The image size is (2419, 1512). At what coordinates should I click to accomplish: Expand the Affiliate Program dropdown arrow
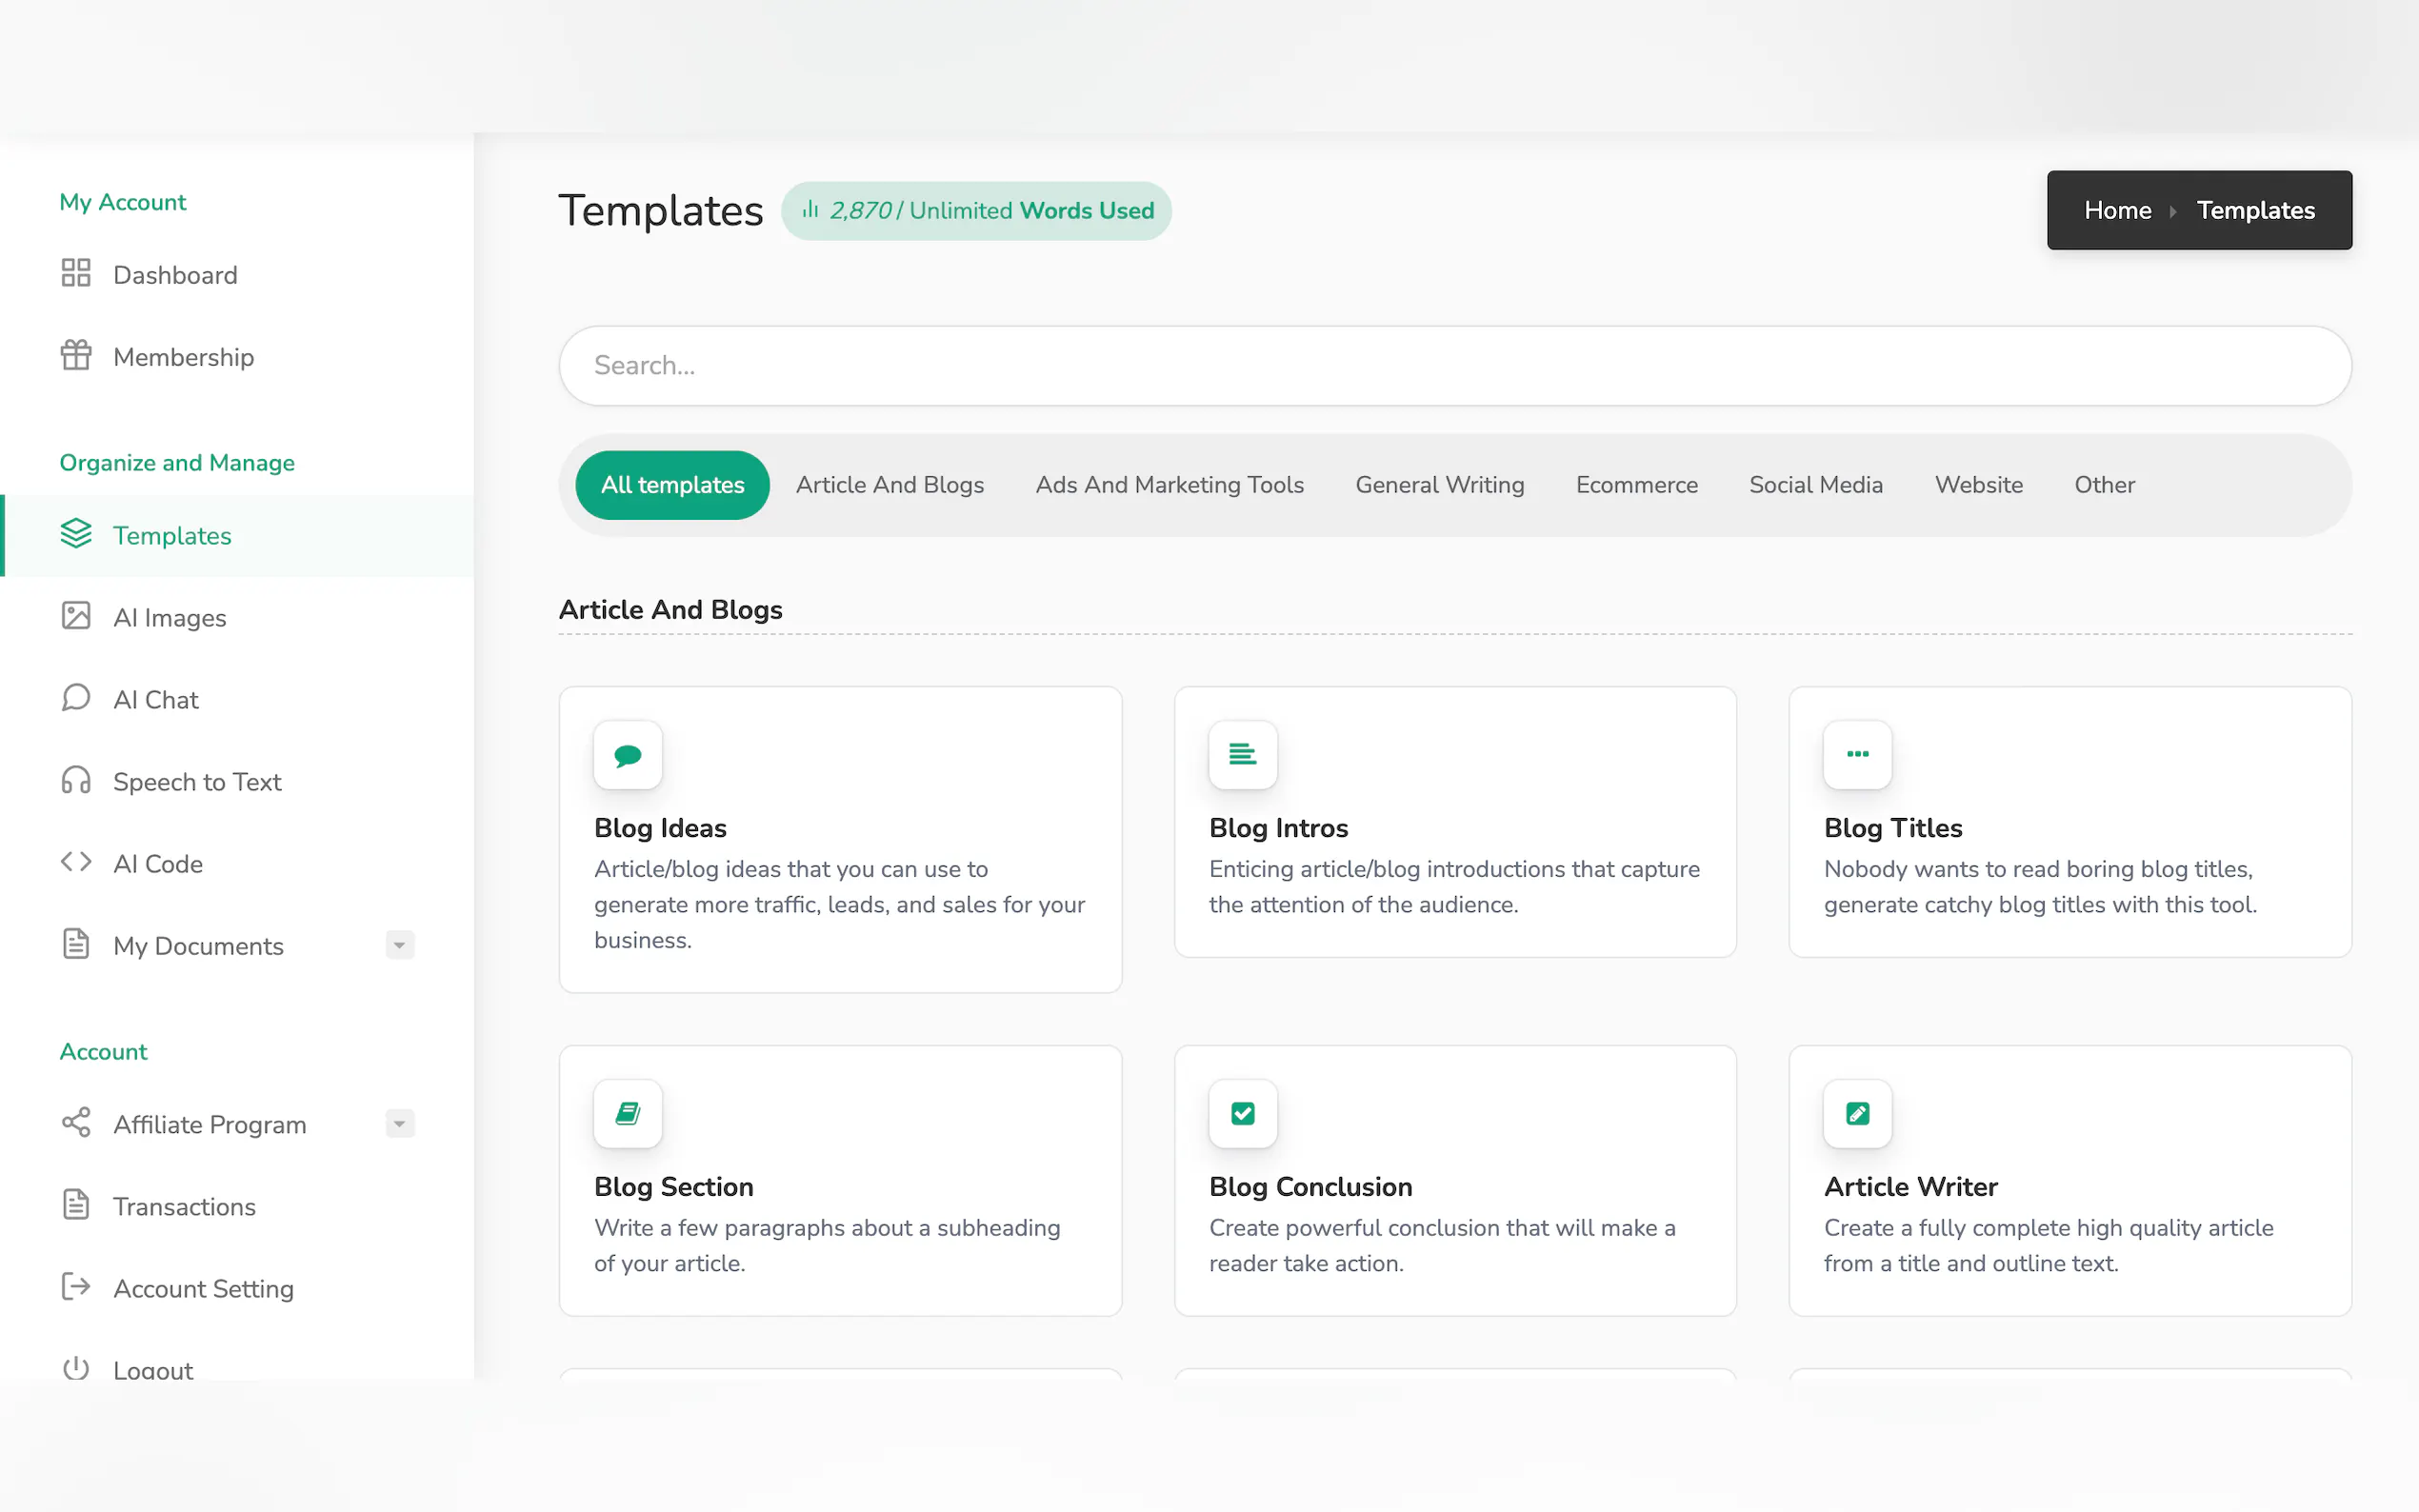click(399, 1124)
